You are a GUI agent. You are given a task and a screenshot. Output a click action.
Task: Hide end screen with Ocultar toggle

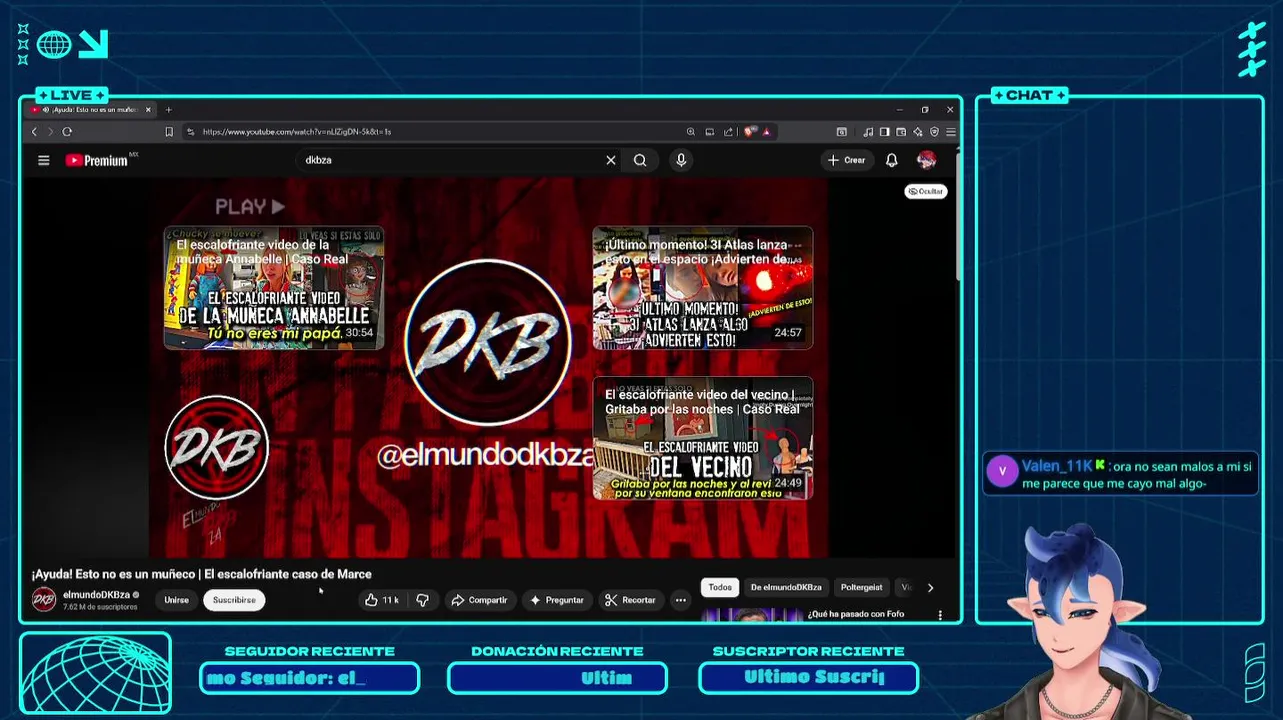926,191
